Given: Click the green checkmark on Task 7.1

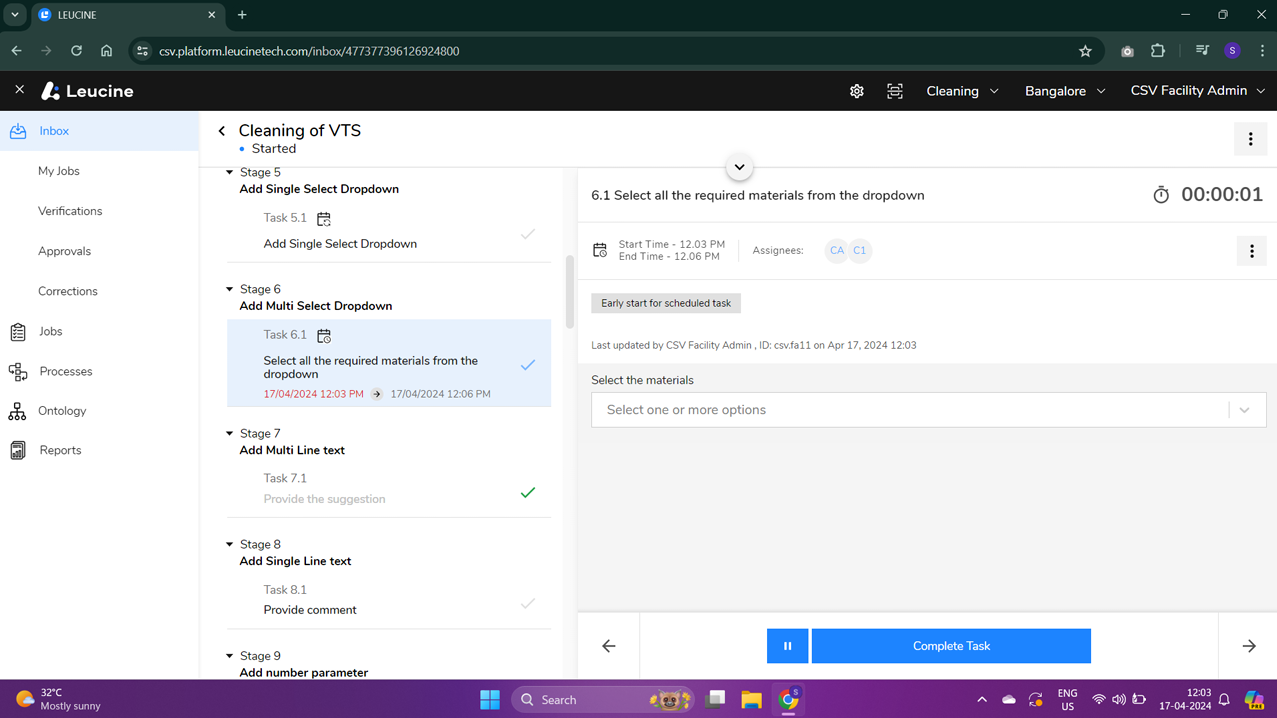Looking at the screenshot, I should [528, 493].
